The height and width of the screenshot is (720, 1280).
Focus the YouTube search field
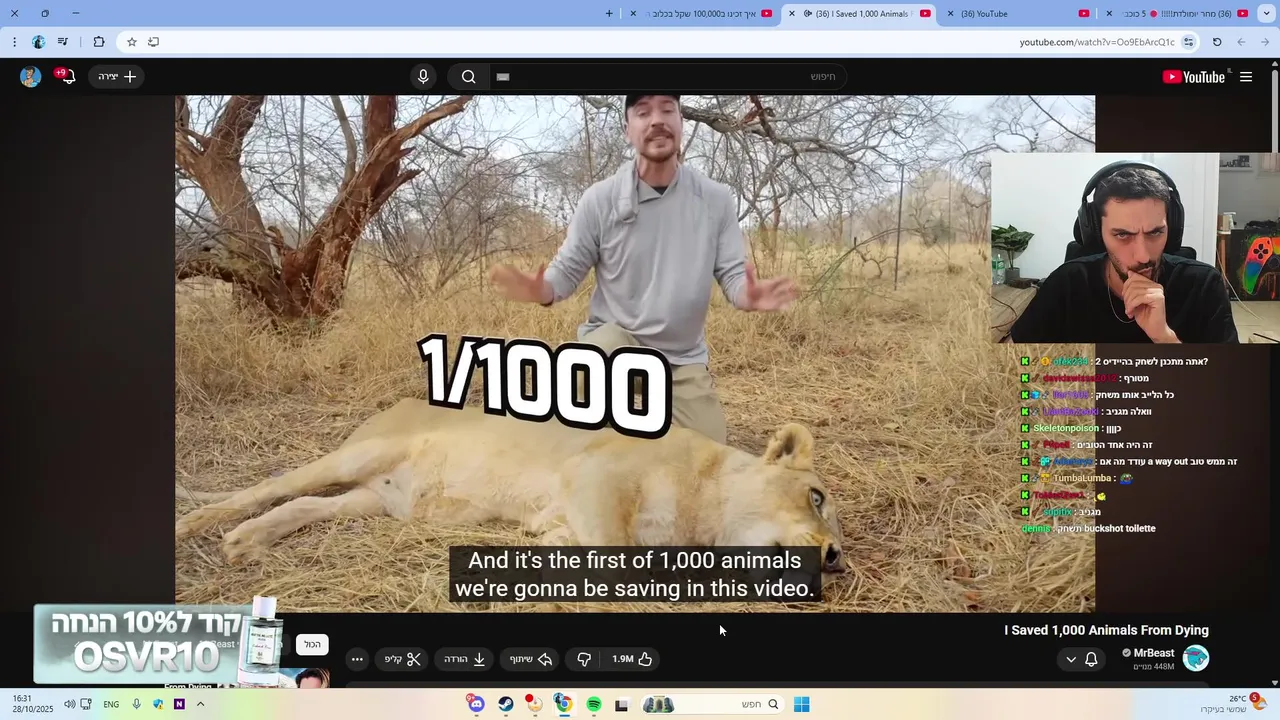point(668,77)
